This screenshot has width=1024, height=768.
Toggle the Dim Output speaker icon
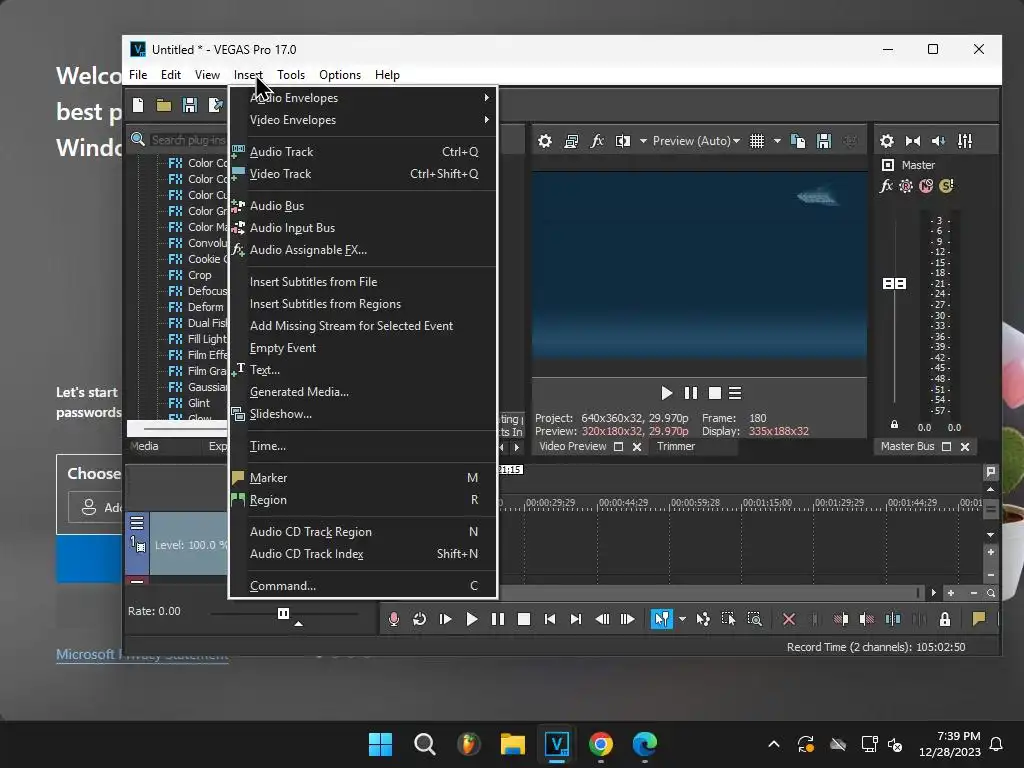point(938,141)
